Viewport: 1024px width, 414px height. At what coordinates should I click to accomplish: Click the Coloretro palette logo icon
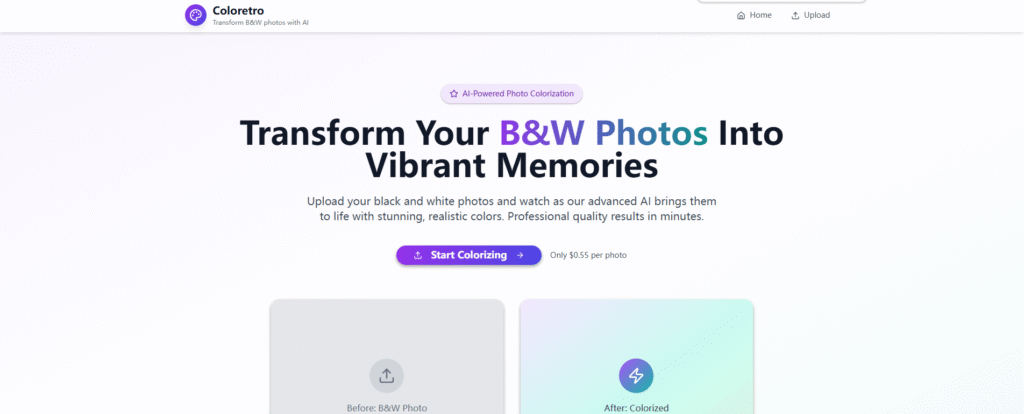click(x=195, y=15)
